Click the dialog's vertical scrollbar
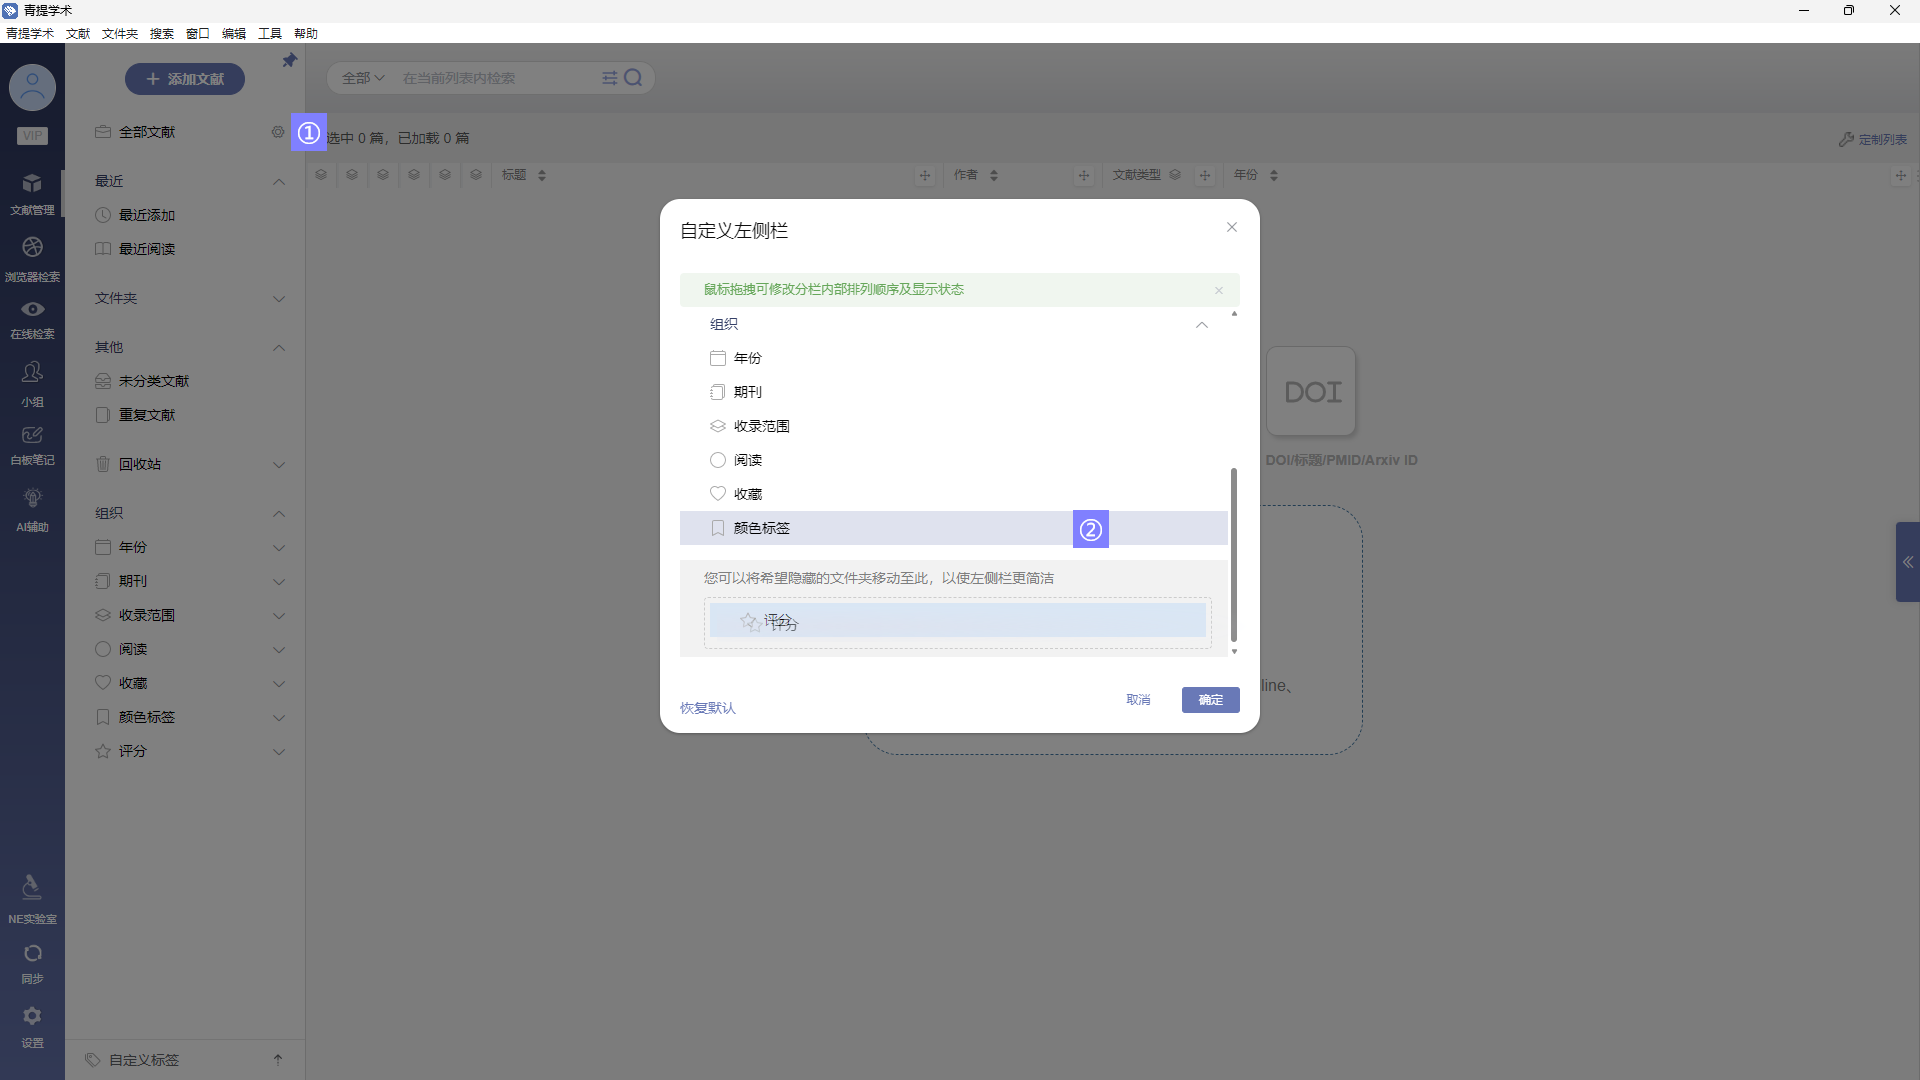Image resolution: width=1920 pixels, height=1080 pixels. tap(1234, 554)
